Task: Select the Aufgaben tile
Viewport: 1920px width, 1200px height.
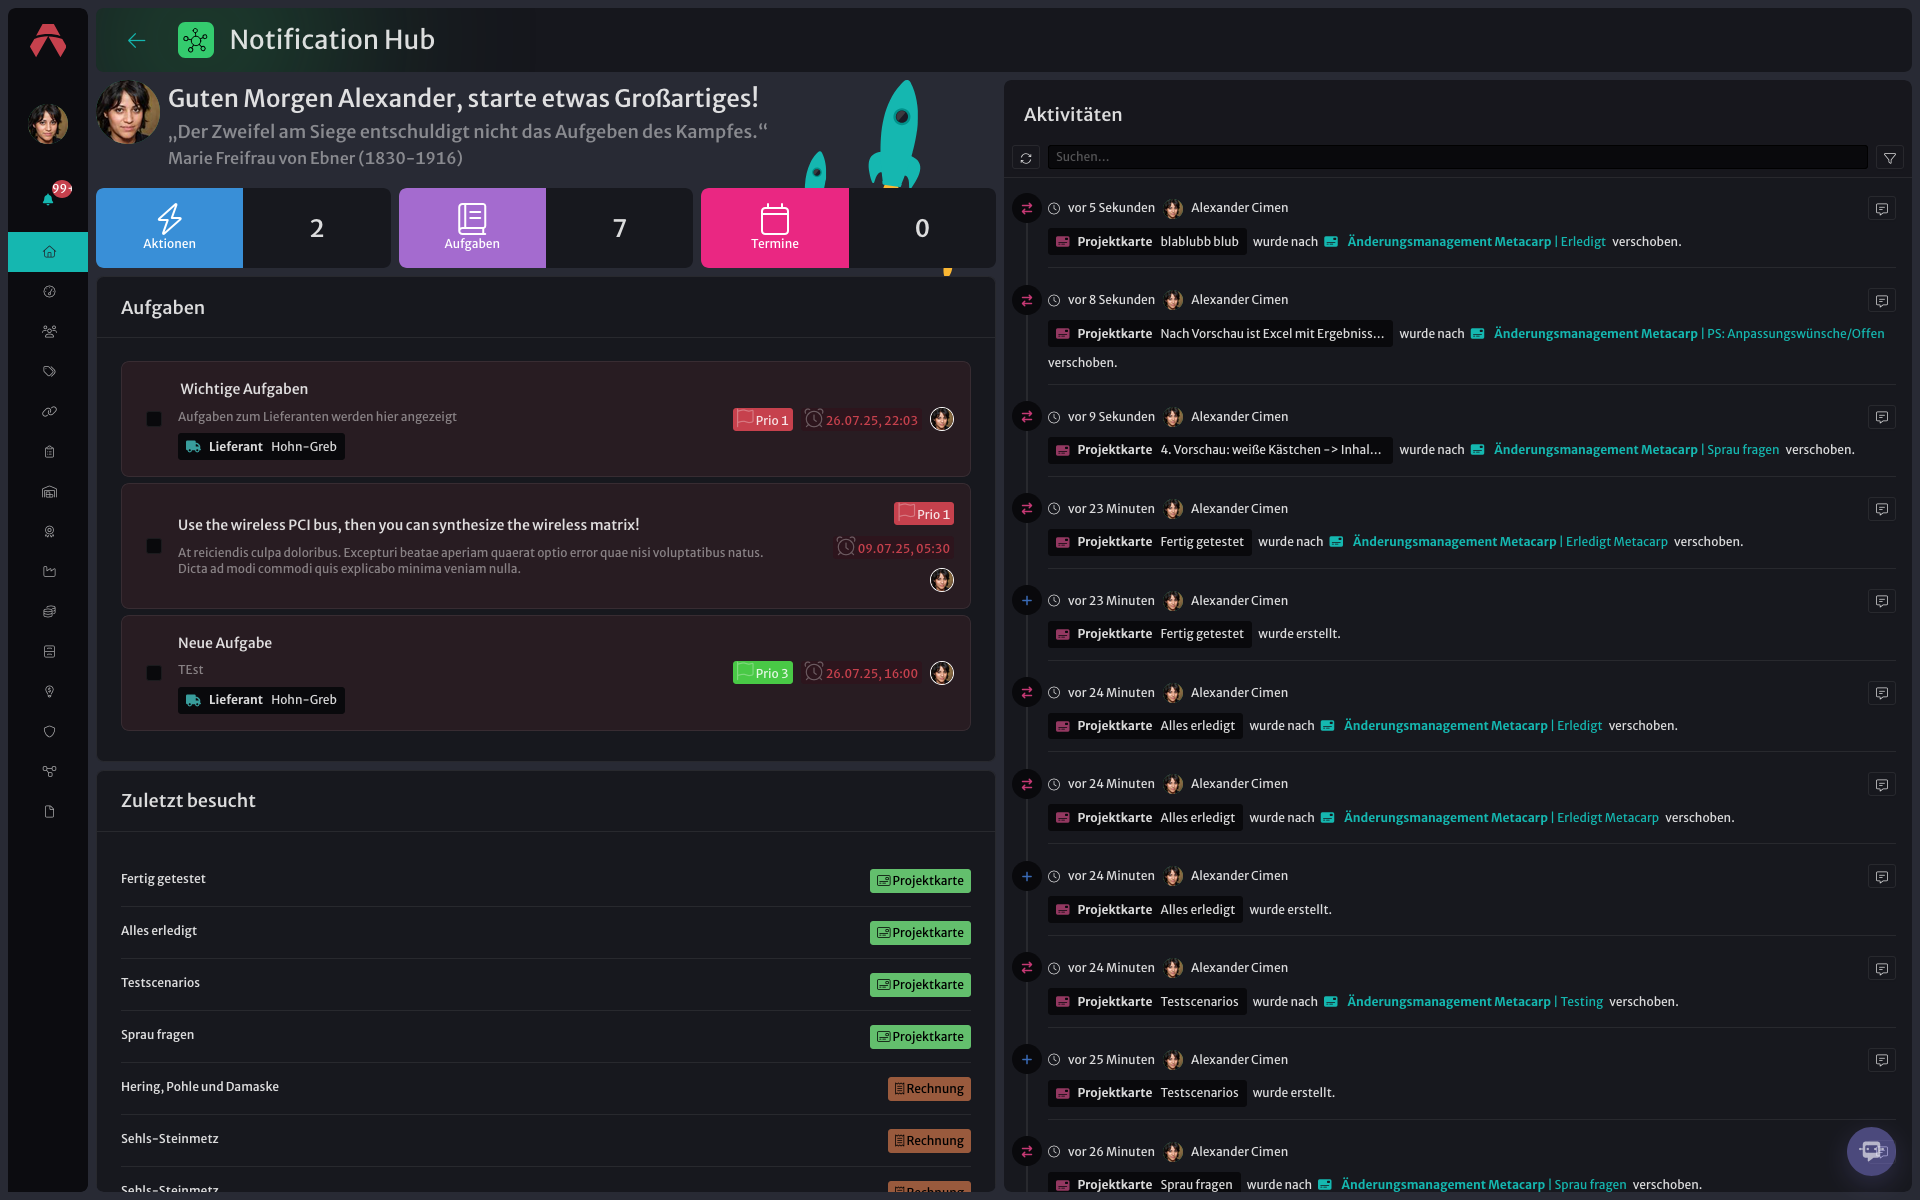Action: [472, 228]
